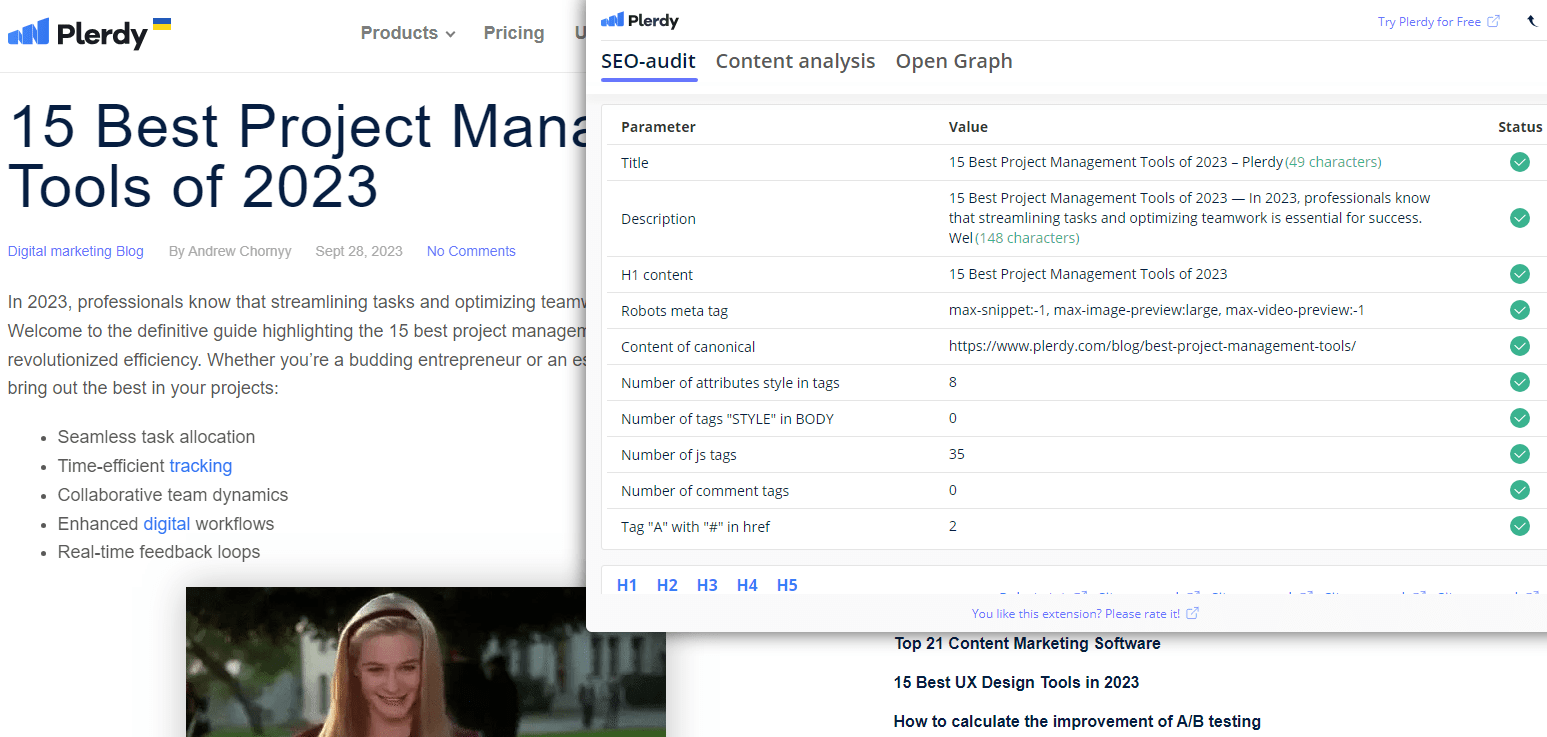The width and height of the screenshot is (1547, 737).
Task: Open the 15 Best UX Design Tools in 2023 article
Action: tap(1016, 682)
